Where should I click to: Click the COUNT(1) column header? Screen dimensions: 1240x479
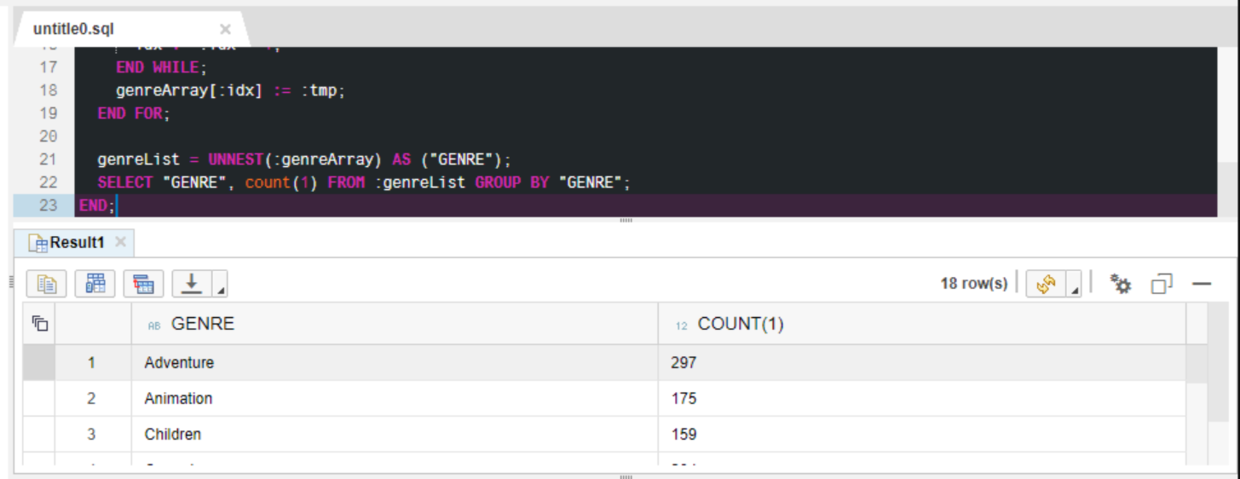click(922, 324)
